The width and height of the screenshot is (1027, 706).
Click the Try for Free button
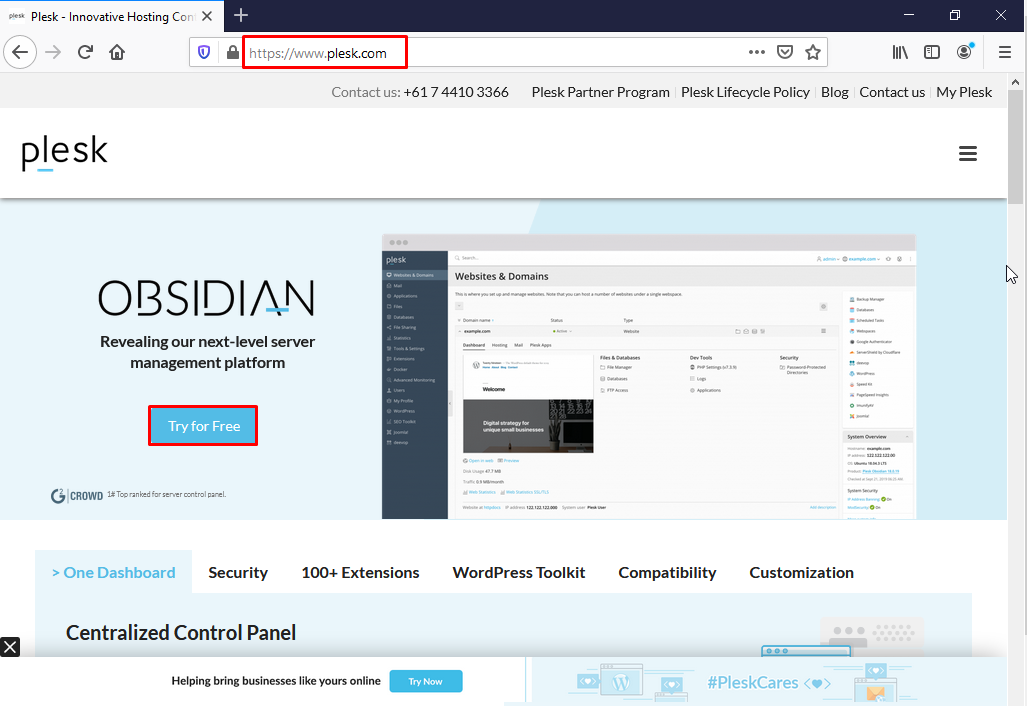point(204,426)
